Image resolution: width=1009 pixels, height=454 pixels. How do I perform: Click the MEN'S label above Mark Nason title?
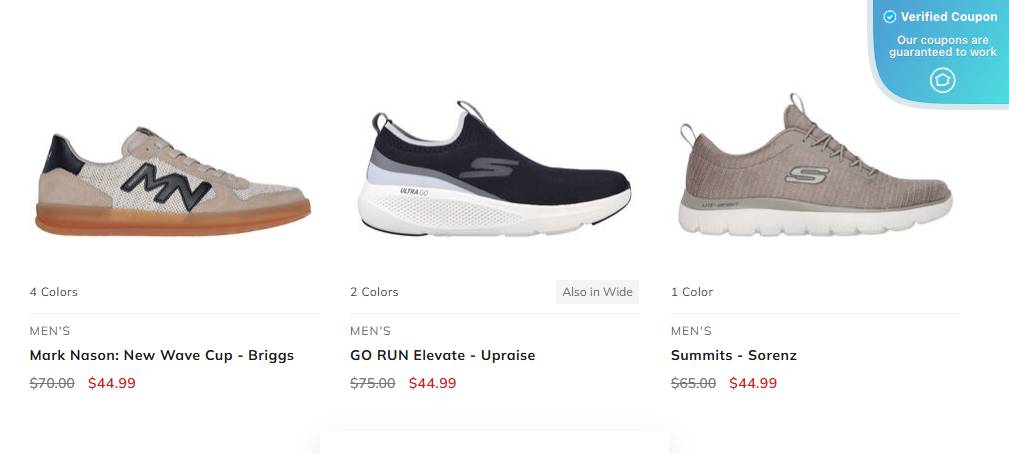50,331
